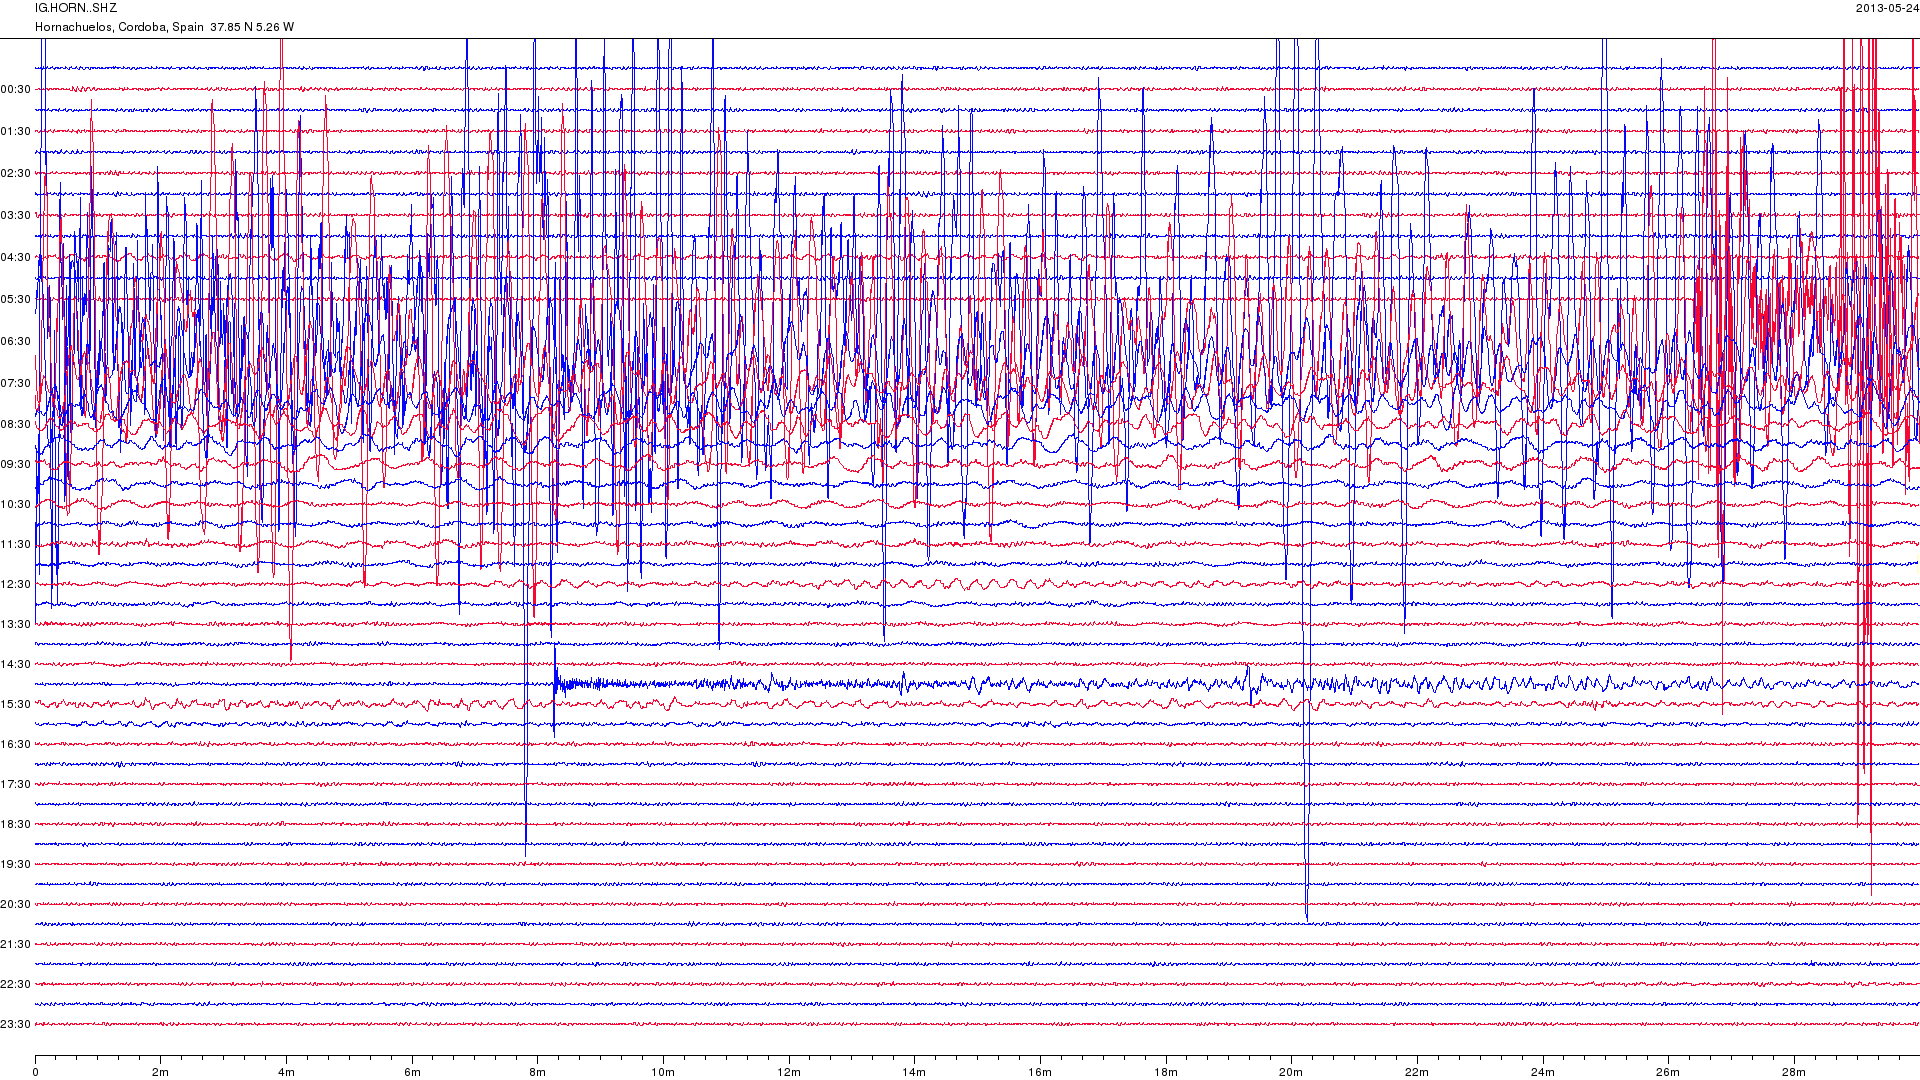The height and width of the screenshot is (1080, 1920).
Task: Click the 22:30 time label
Action: [16, 985]
